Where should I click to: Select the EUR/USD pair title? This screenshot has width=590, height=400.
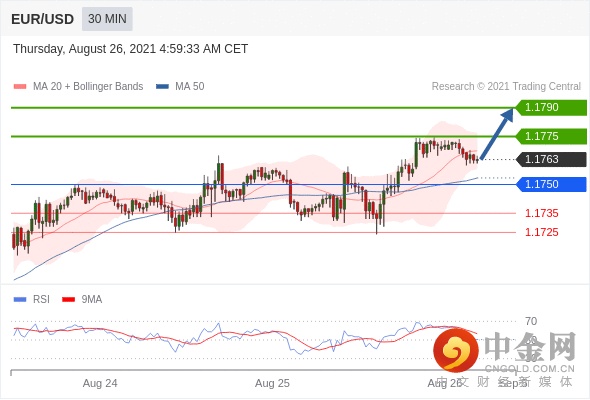(43, 19)
